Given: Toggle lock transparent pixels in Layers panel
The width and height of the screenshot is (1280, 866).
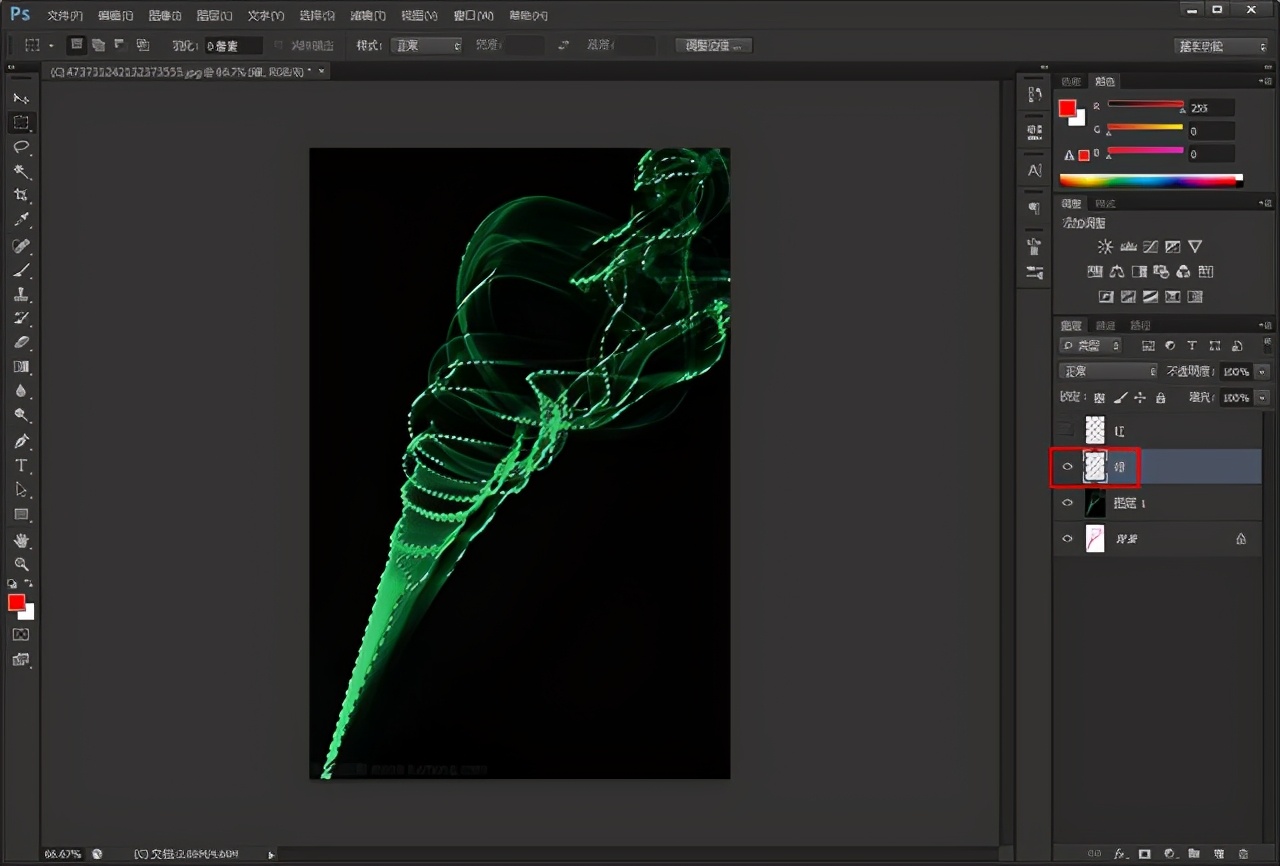Looking at the screenshot, I should point(1100,397).
